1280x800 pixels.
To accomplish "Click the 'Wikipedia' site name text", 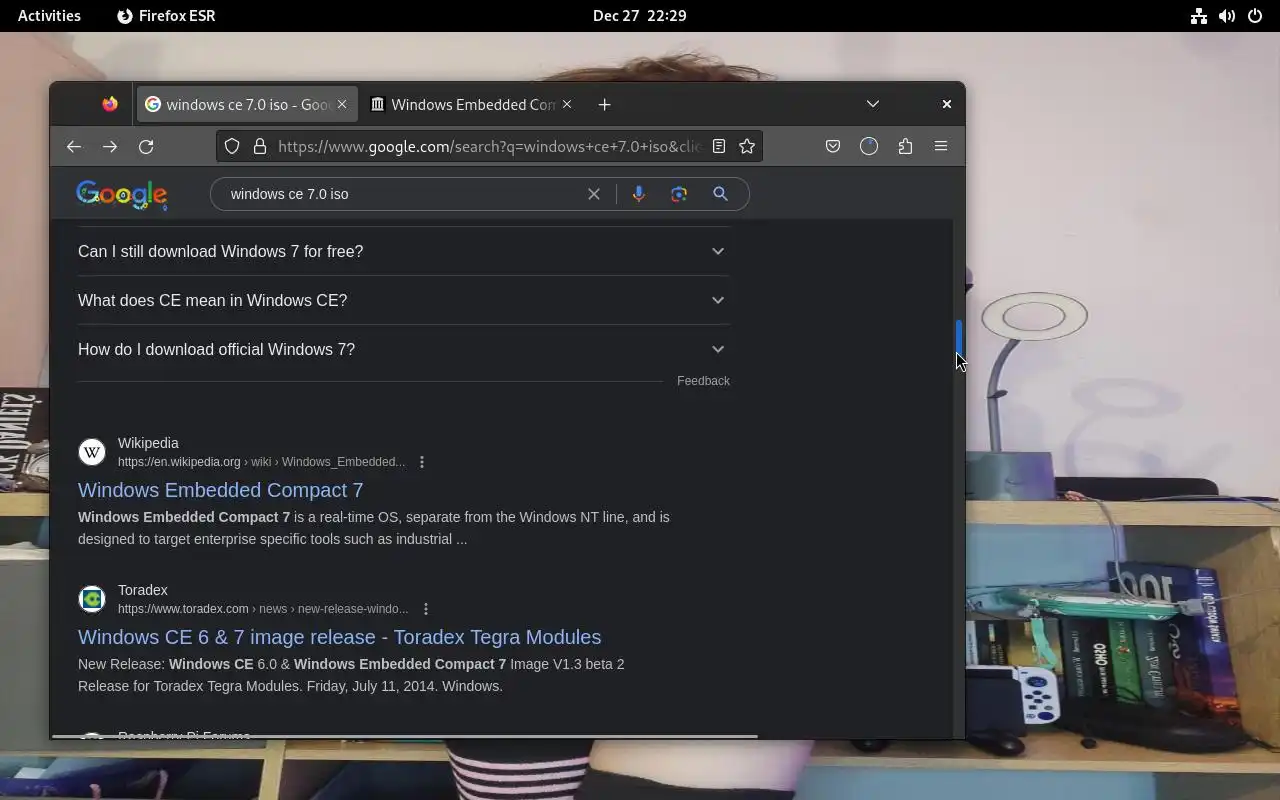I will pyautogui.click(x=148, y=443).
